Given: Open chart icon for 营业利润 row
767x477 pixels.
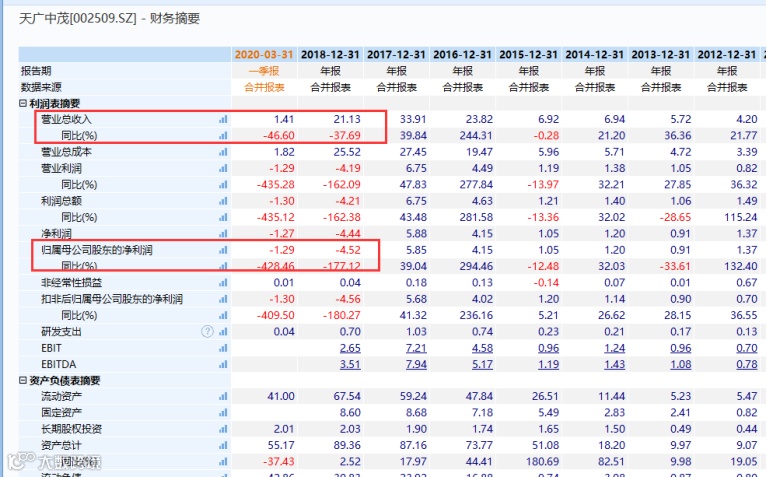Looking at the screenshot, I should (x=223, y=168).
